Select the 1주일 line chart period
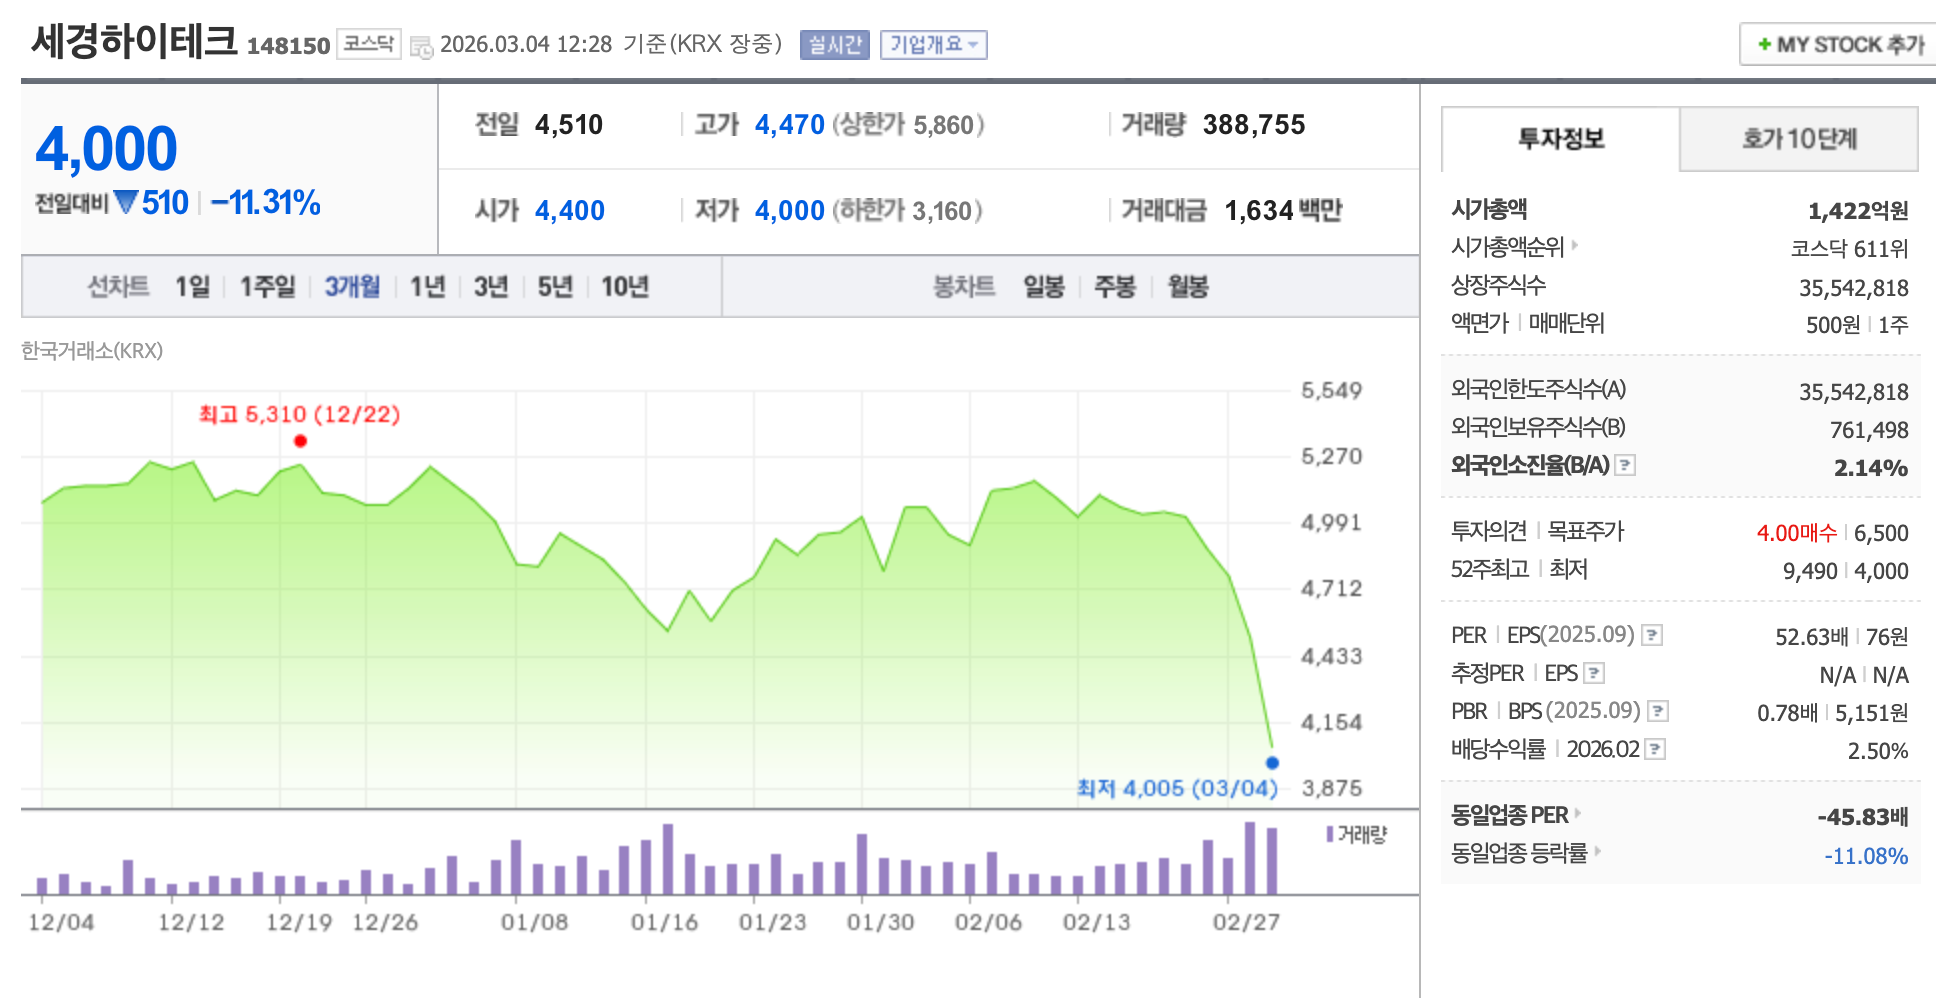1936x998 pixels. tap(267, 287)
